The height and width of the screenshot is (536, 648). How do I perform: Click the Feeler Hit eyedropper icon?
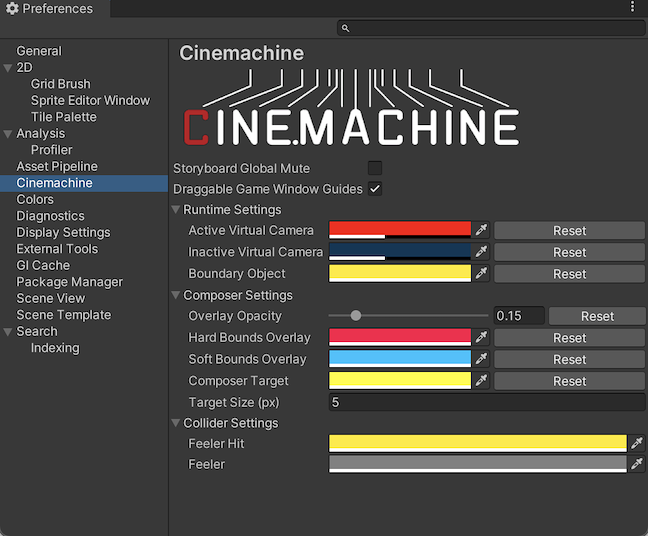(637, 443)
